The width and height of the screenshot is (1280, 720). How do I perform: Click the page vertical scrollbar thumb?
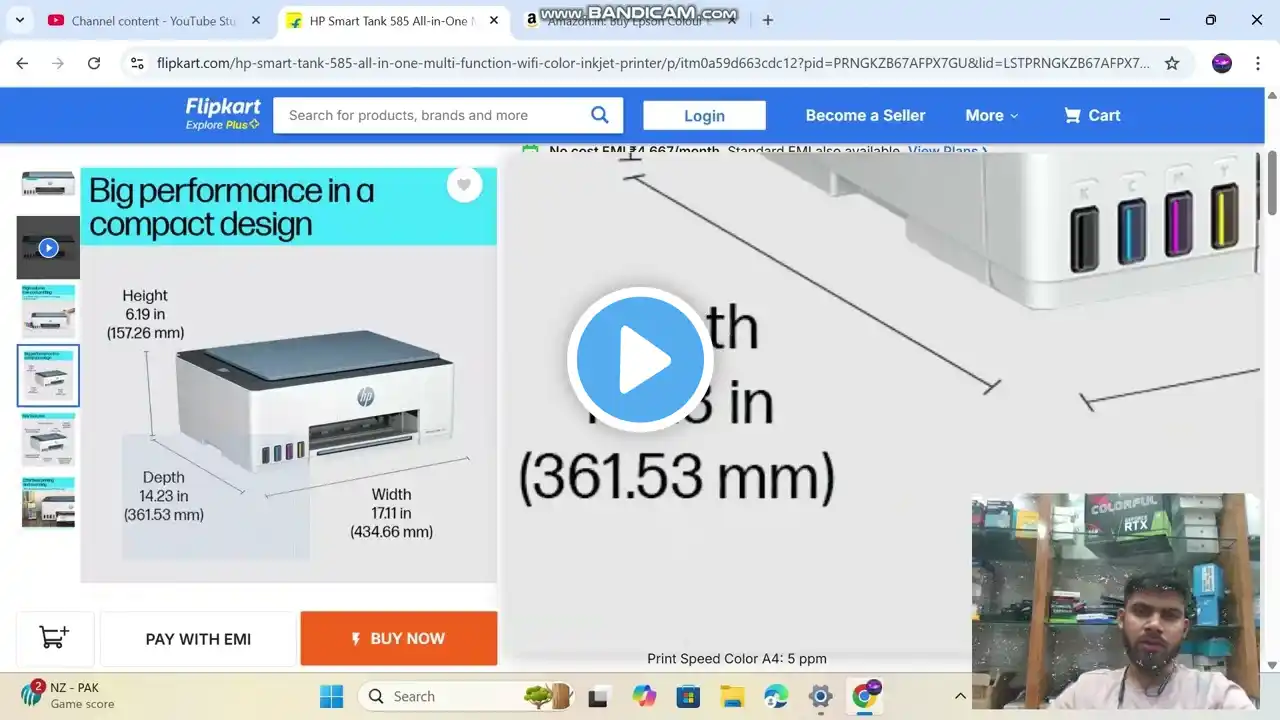[x=1273, y=182]
